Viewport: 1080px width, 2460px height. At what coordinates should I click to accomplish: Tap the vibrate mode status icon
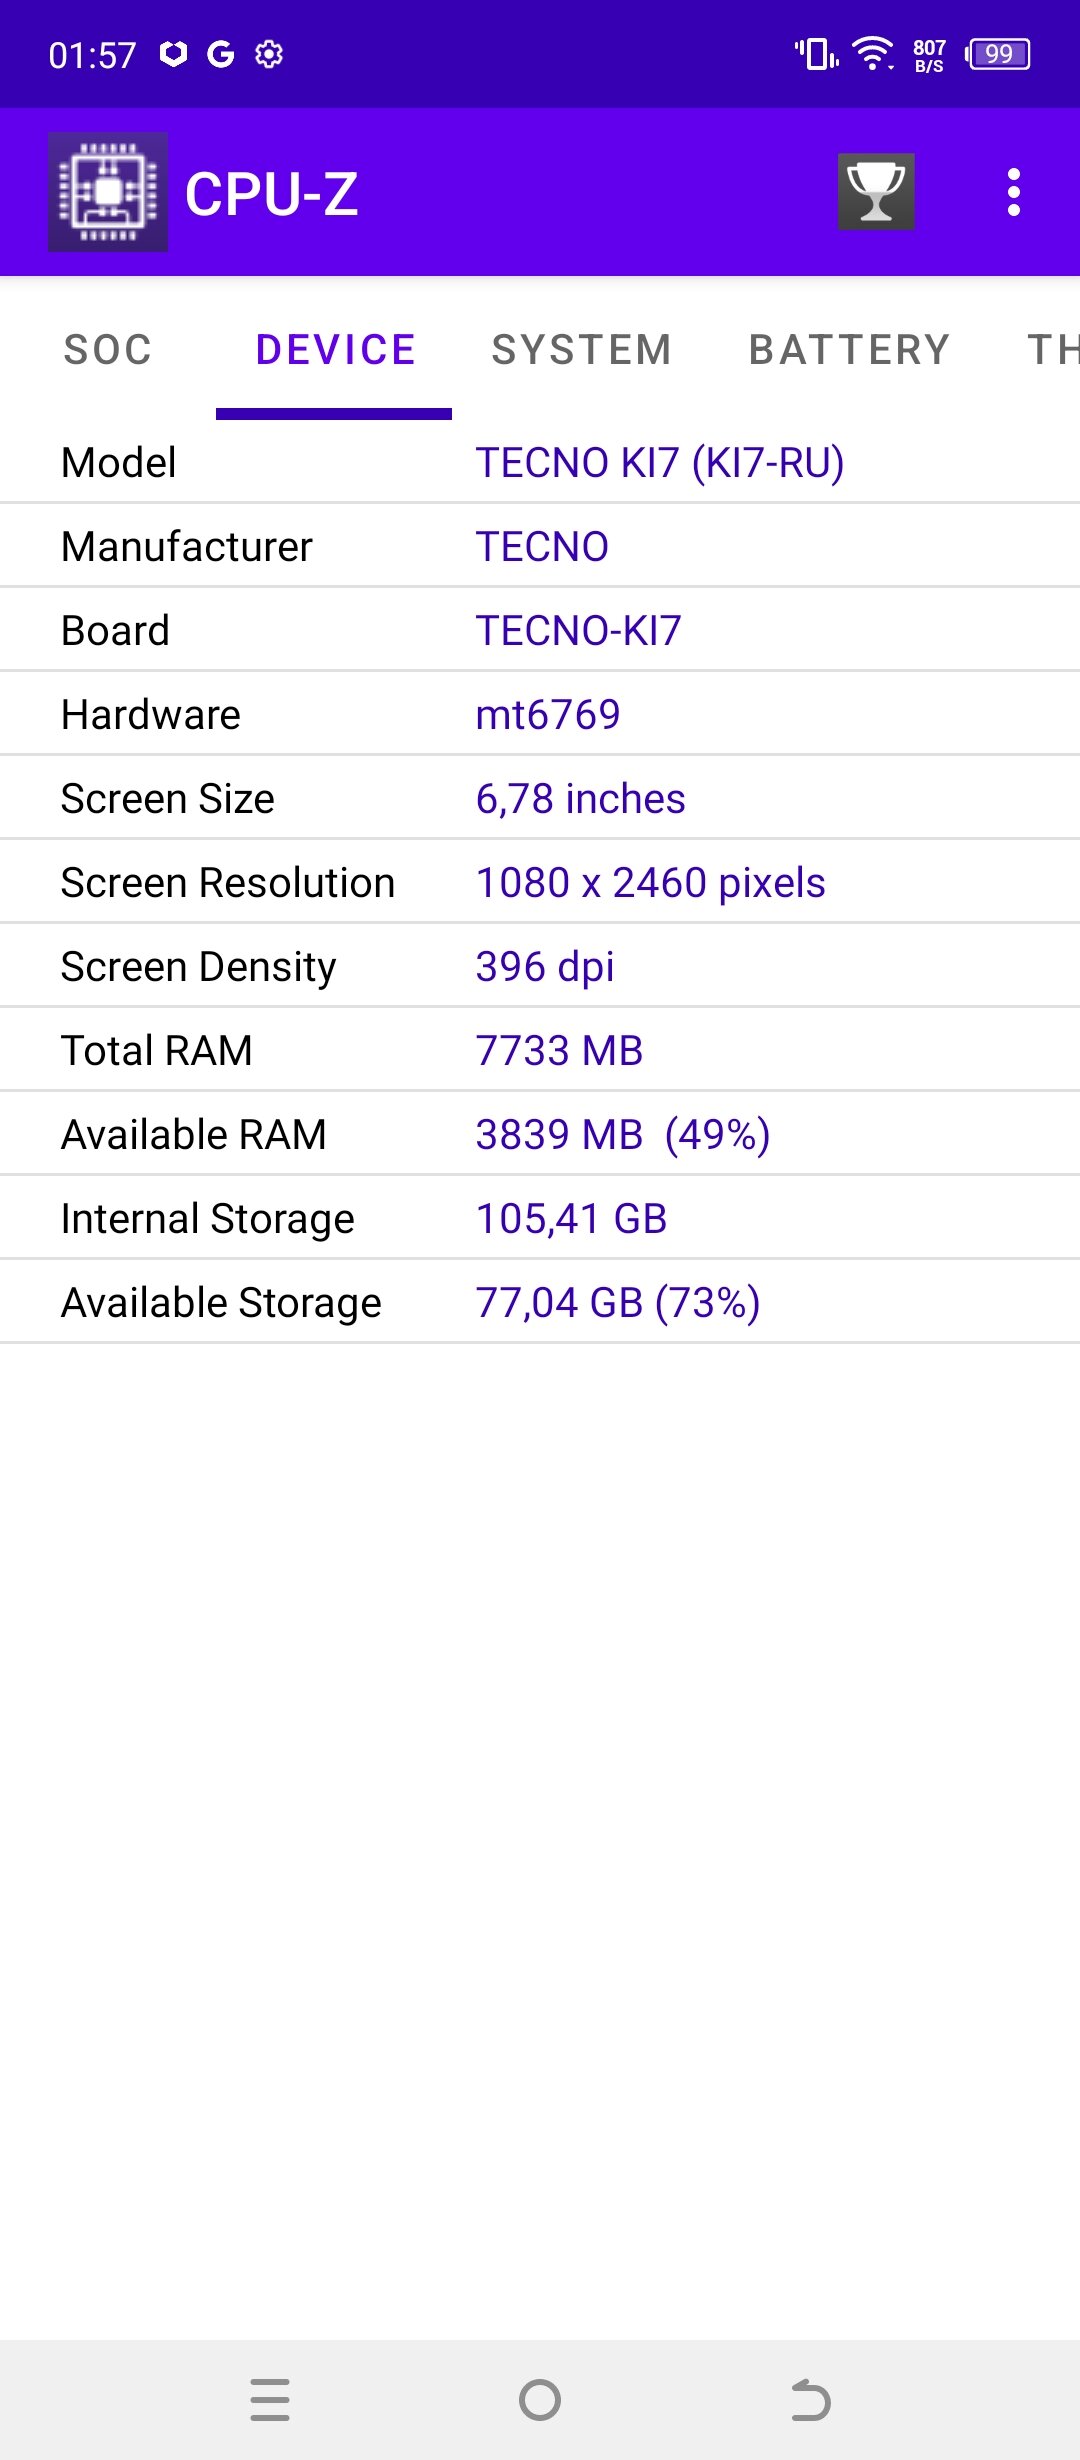[816, 54]
